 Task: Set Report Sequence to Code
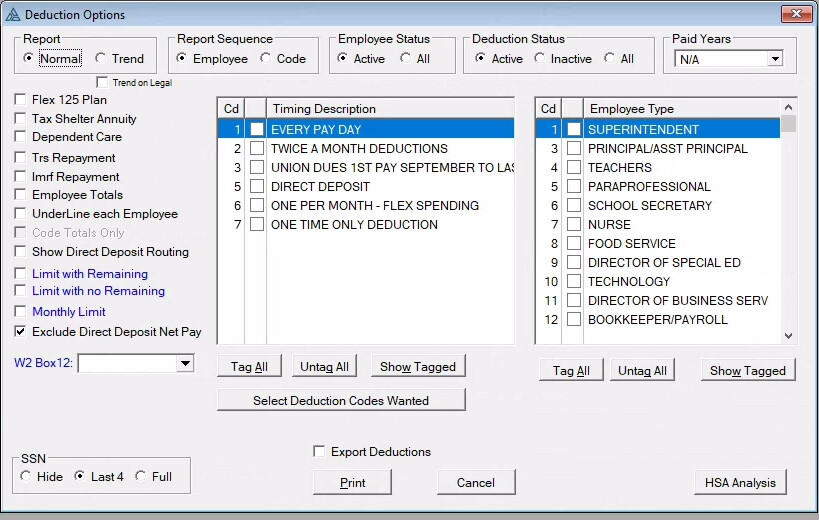pyautogui.click(x=266, y=59)
